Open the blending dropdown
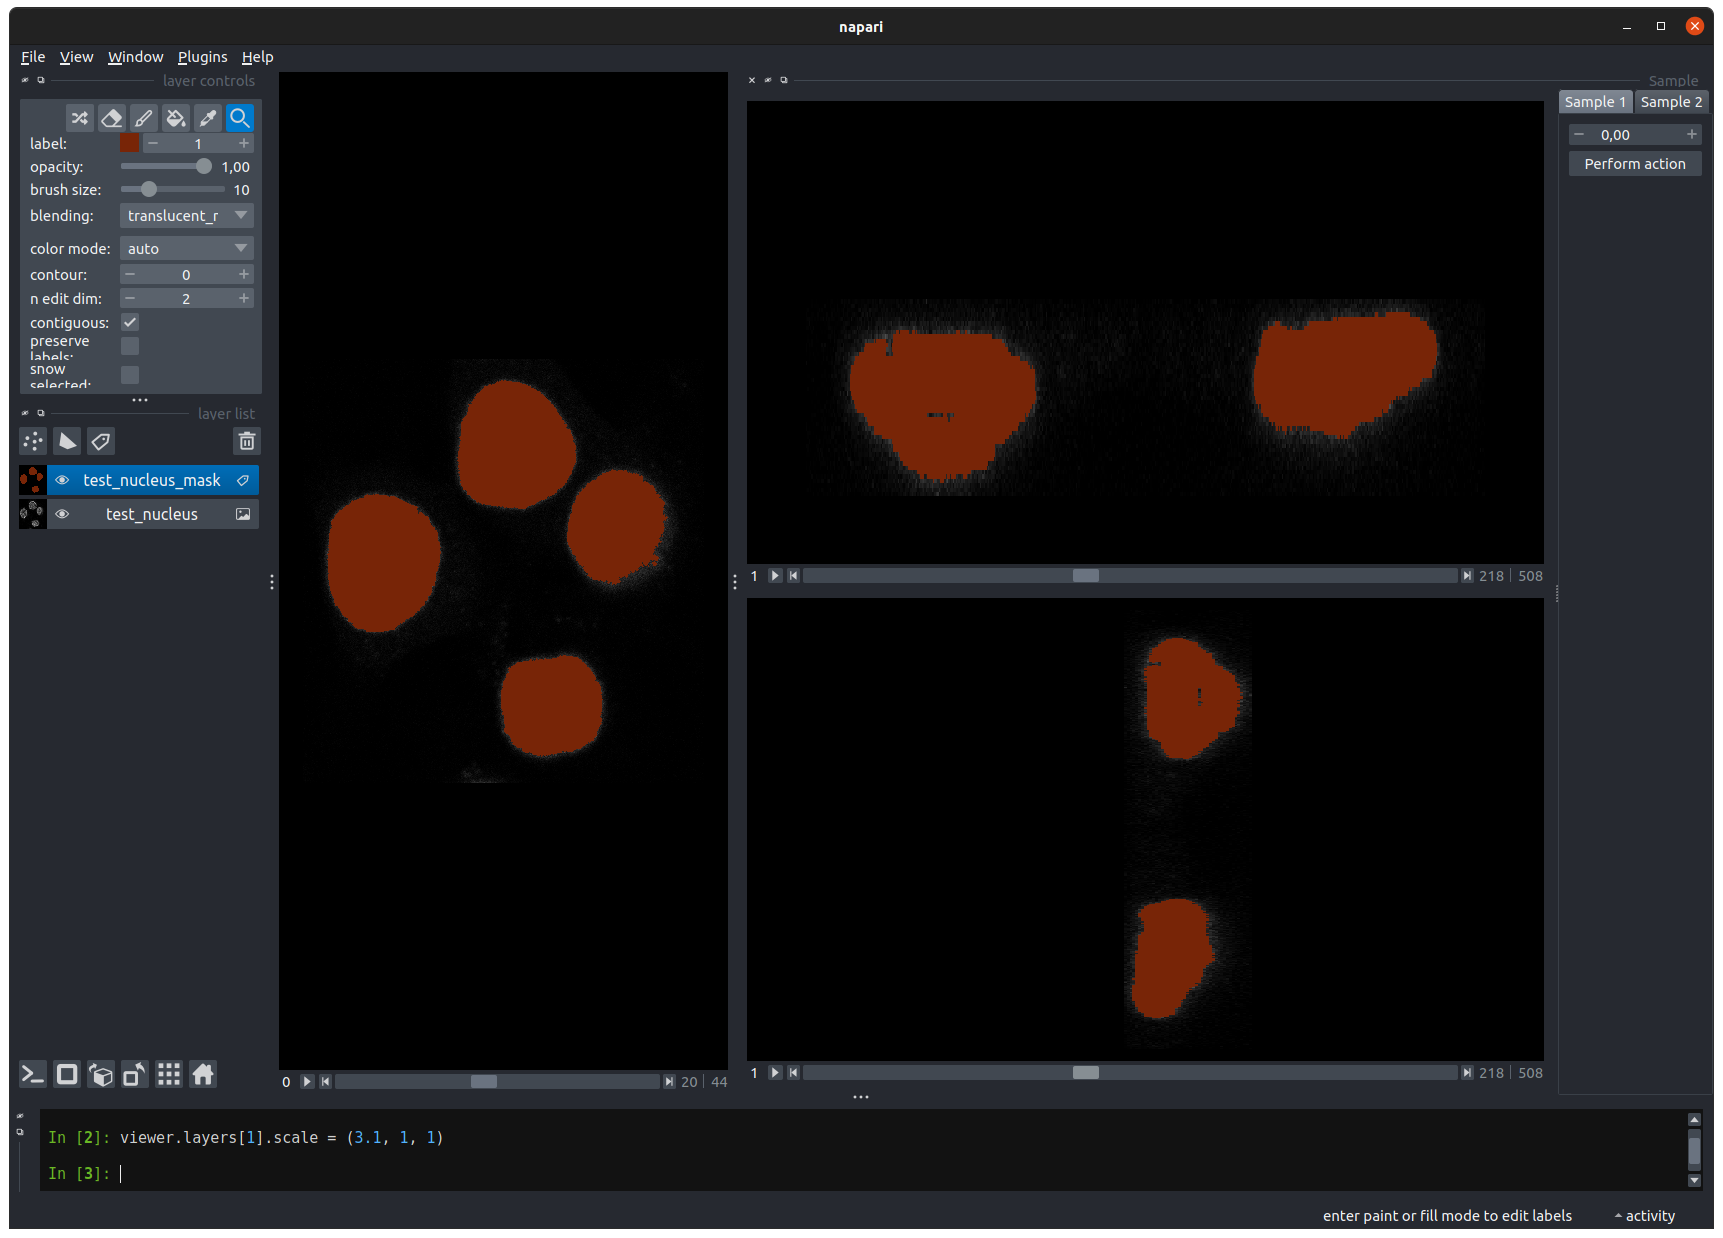This screenshot has height=1238, width=1723. [187, 216]
